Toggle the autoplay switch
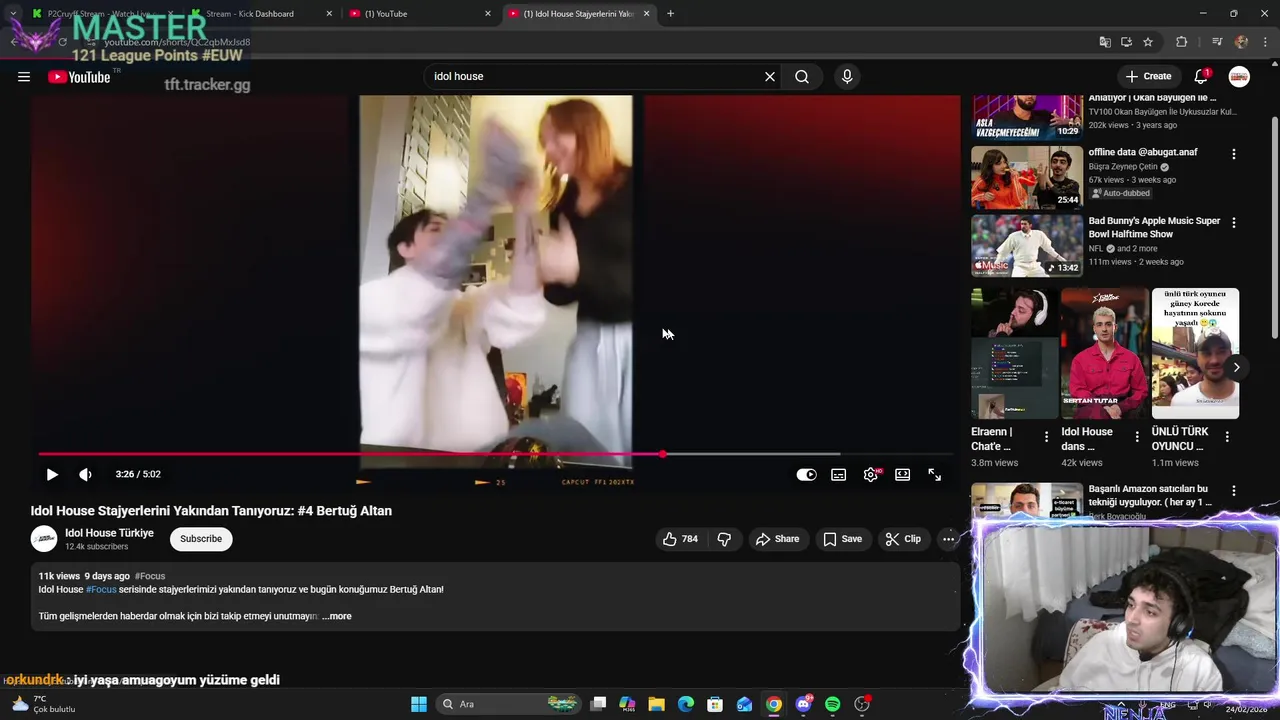This screenshot has width=1280, height=720. click(806, 475)
